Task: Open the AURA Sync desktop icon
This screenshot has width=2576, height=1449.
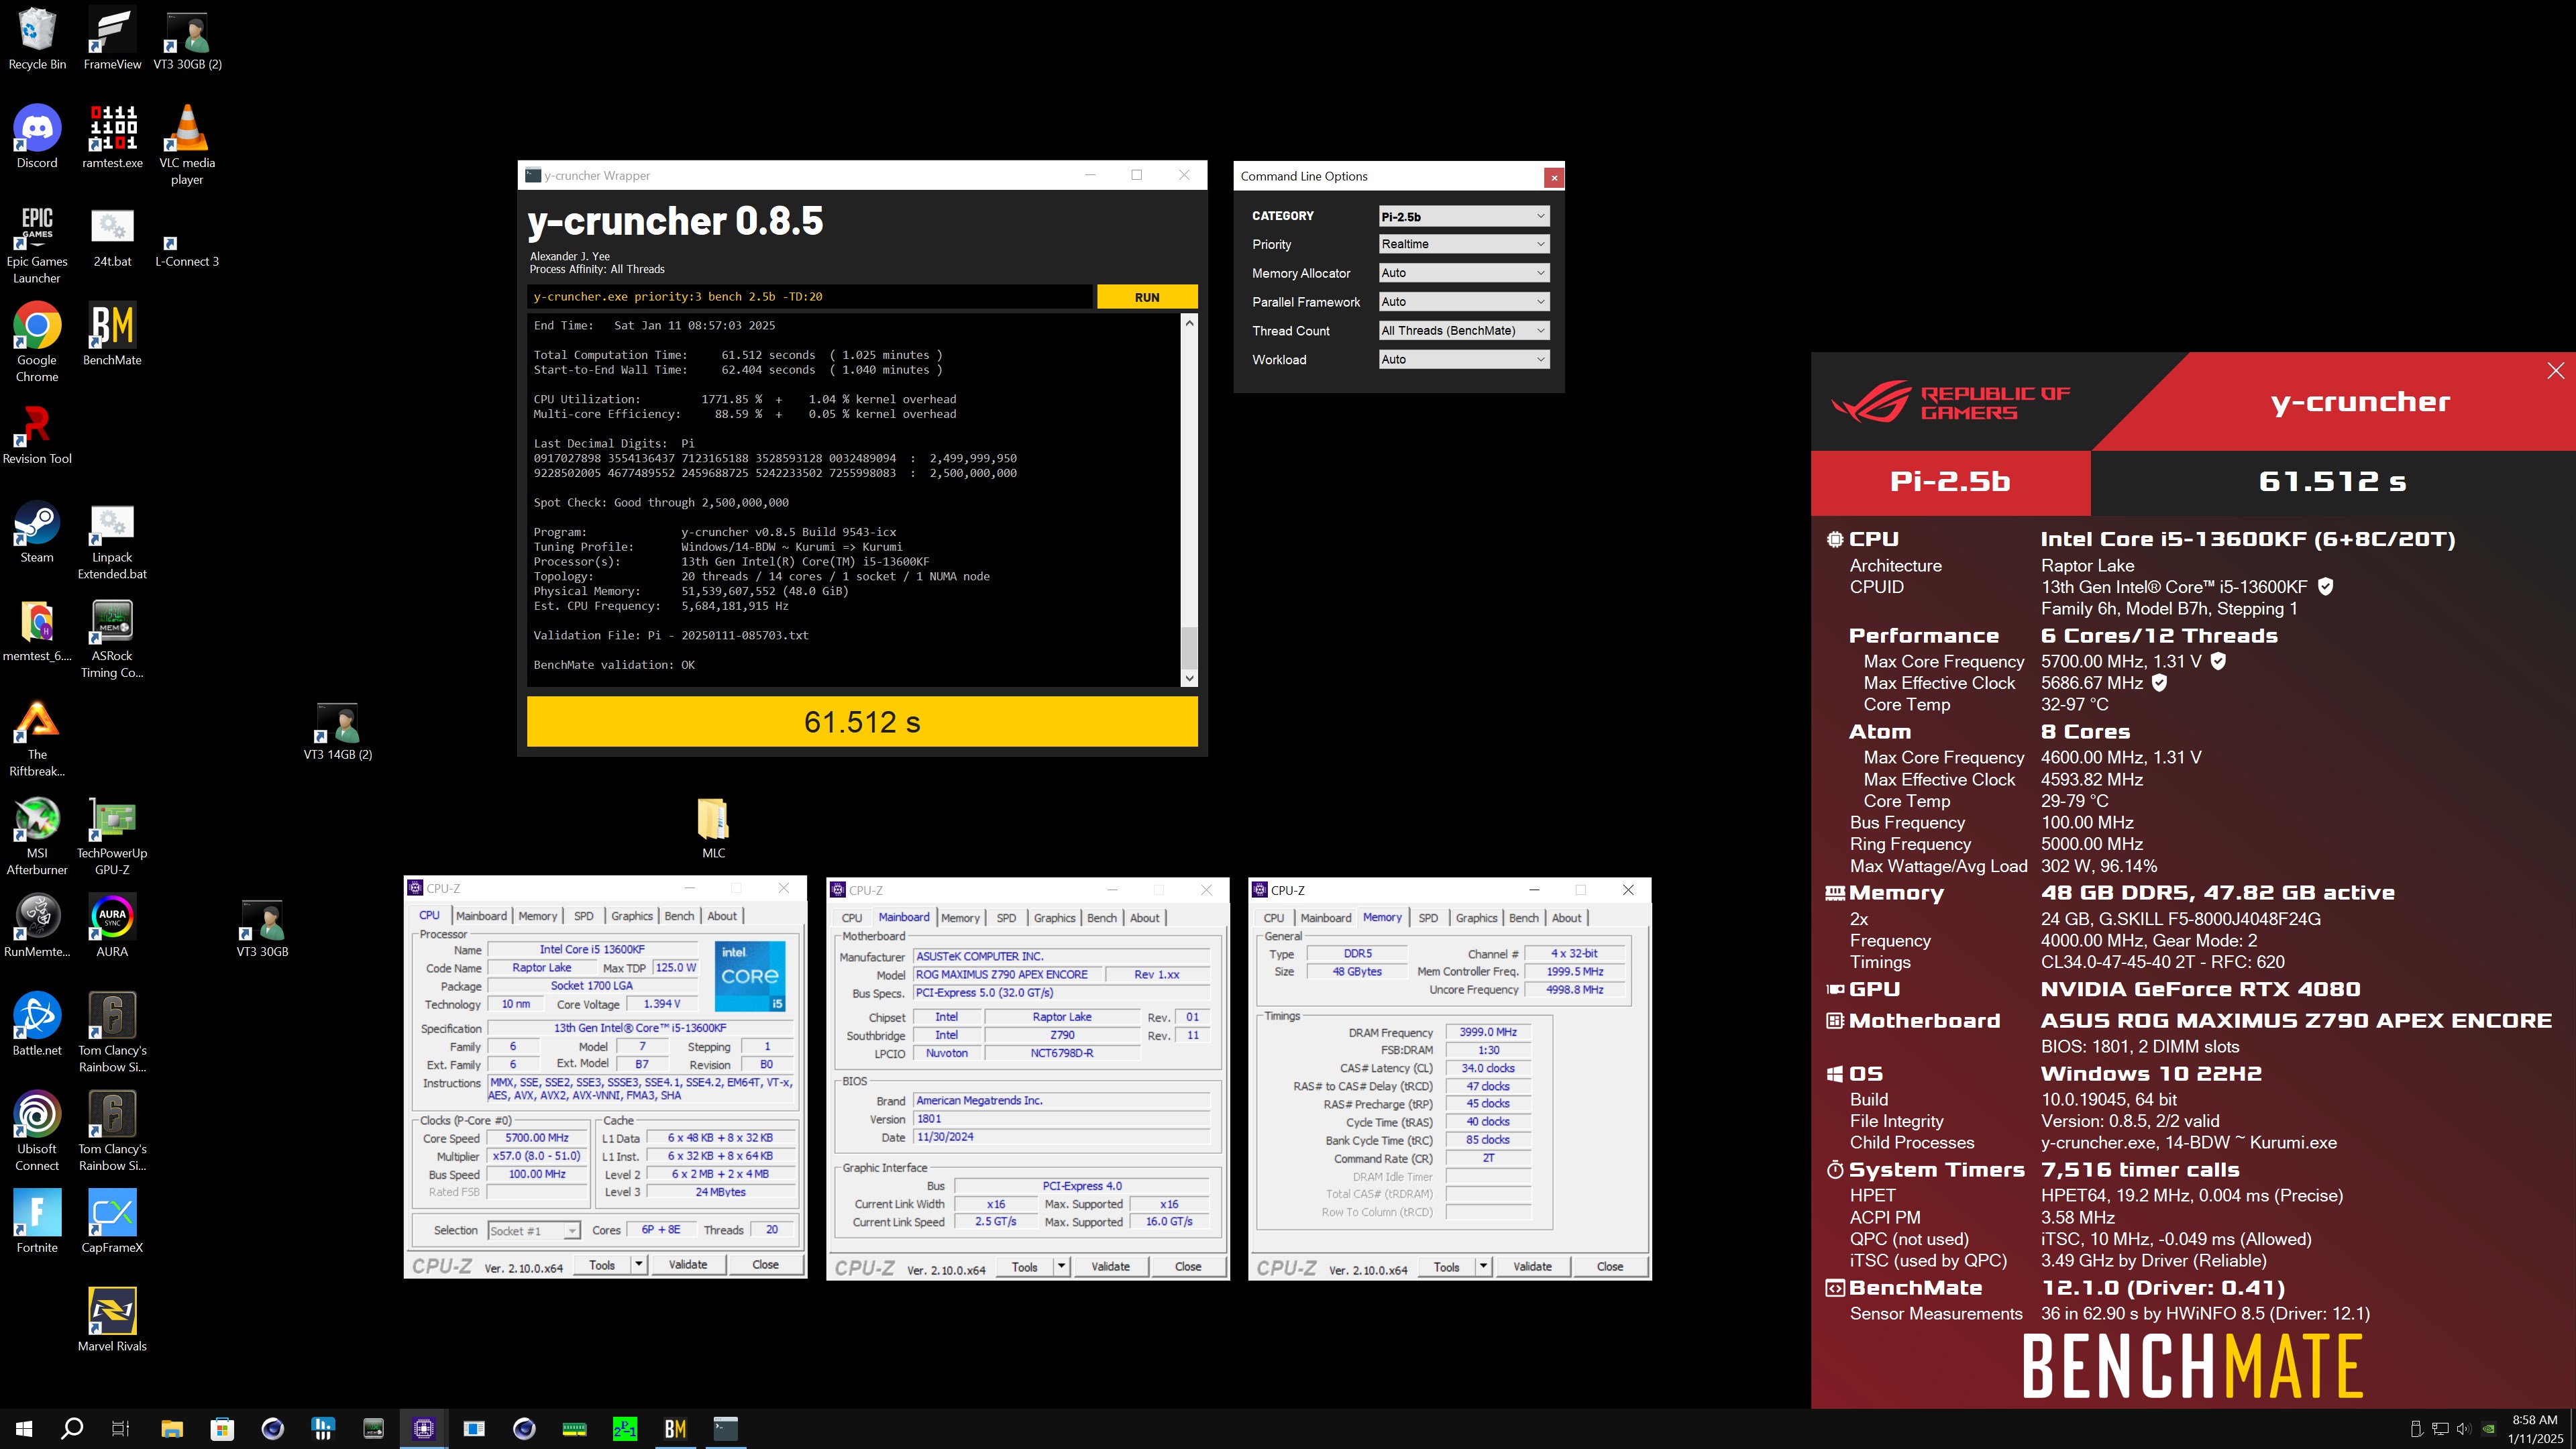Action: pyautogui.click(x=112, y=926)
